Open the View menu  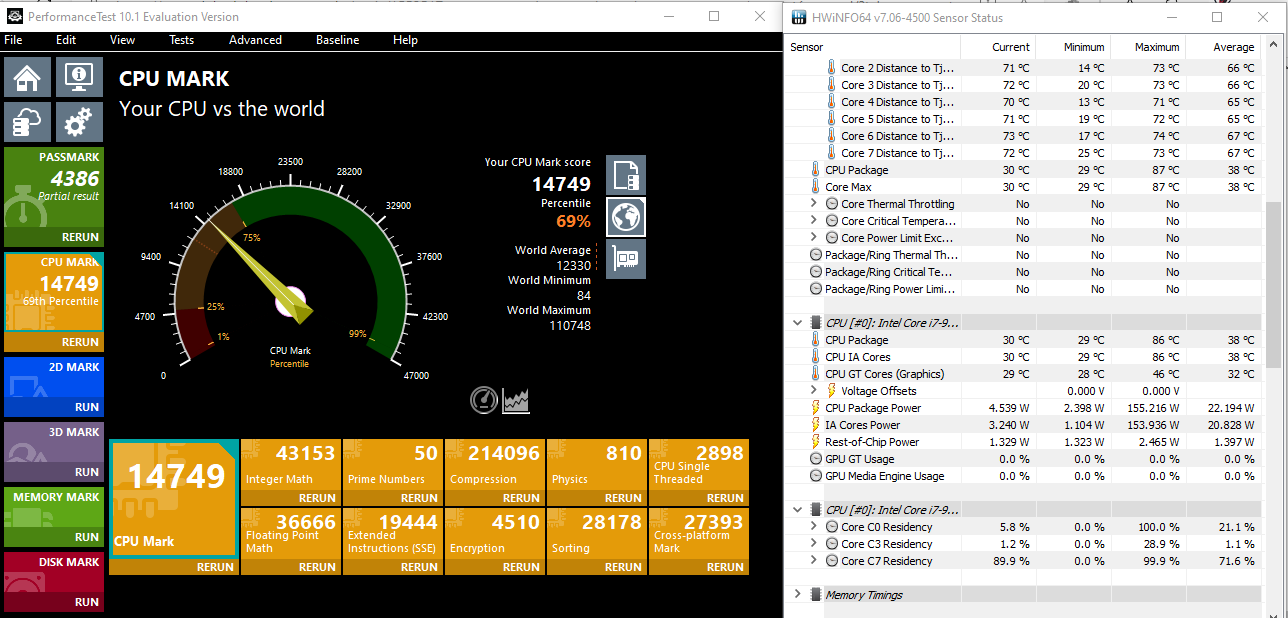[x=122, y=40]
